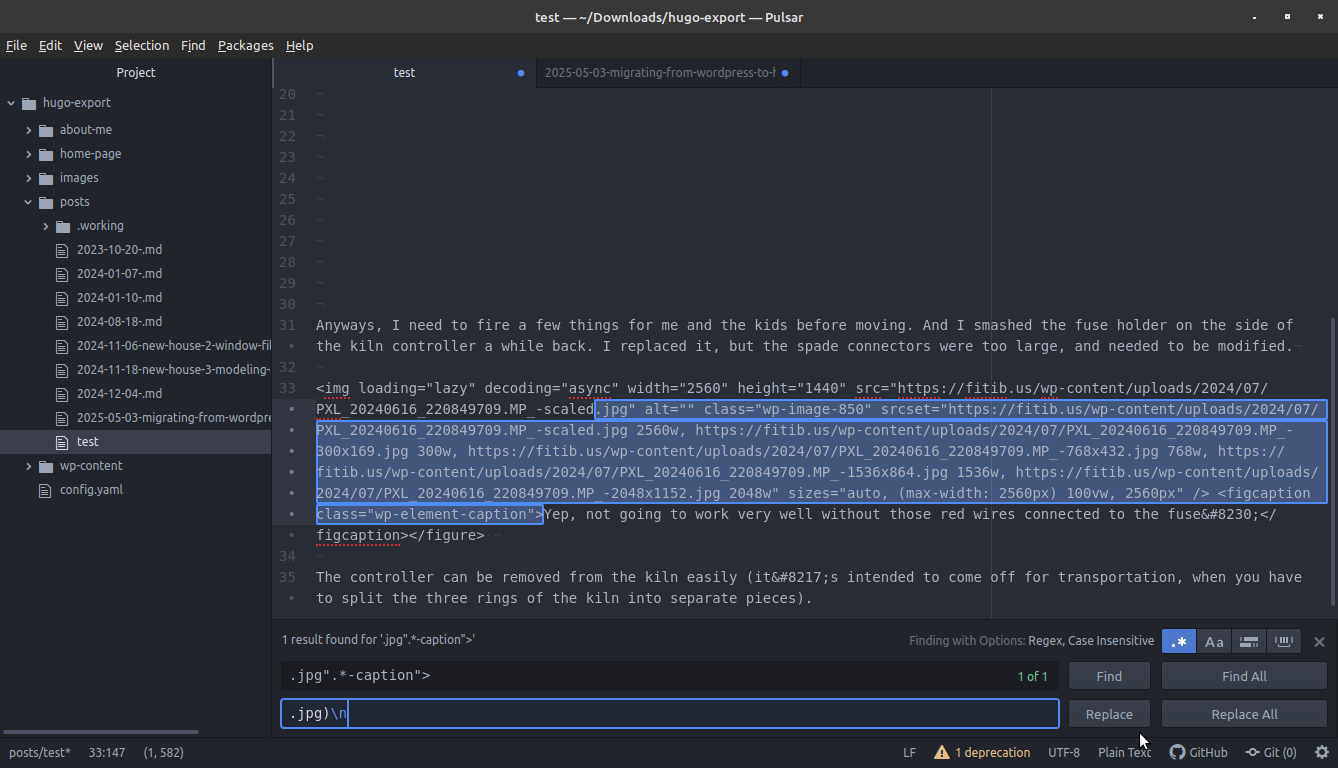Screen dimensions: 1338x768
Task: Click the Find All button
Action: click(1244, 676)
